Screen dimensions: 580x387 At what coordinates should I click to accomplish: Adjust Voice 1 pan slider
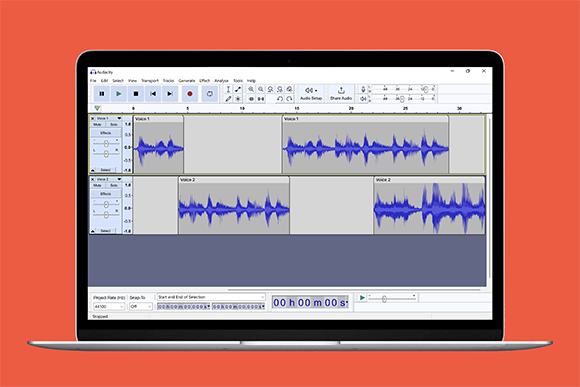[106, 154]
